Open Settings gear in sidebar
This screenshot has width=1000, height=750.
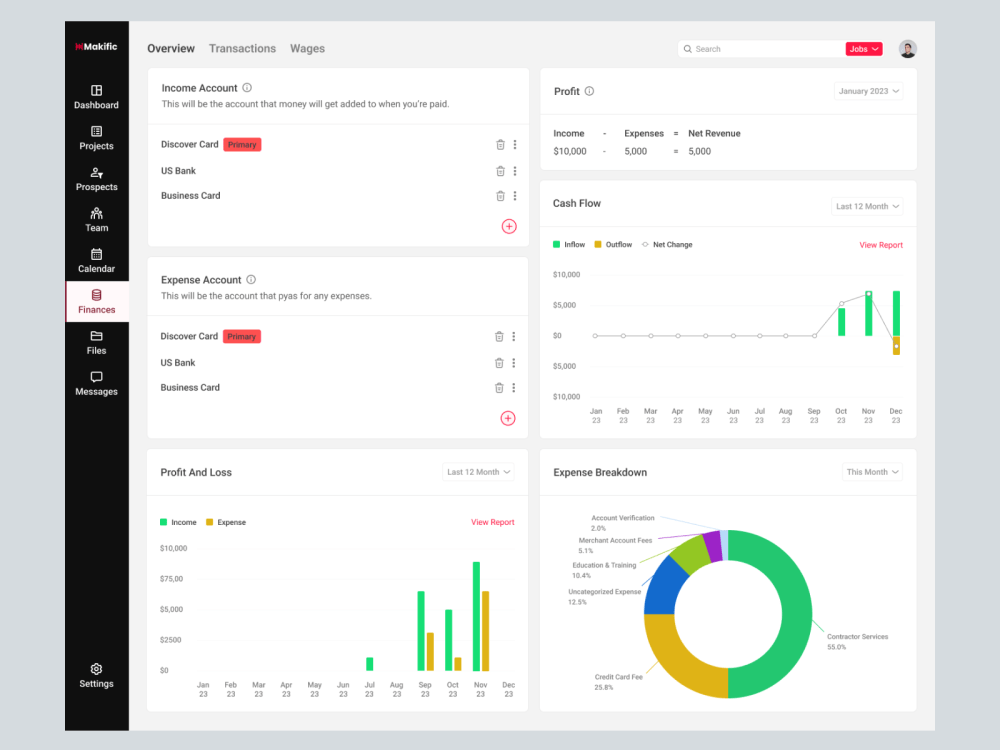pyautogui.click(x=96, y=669)
